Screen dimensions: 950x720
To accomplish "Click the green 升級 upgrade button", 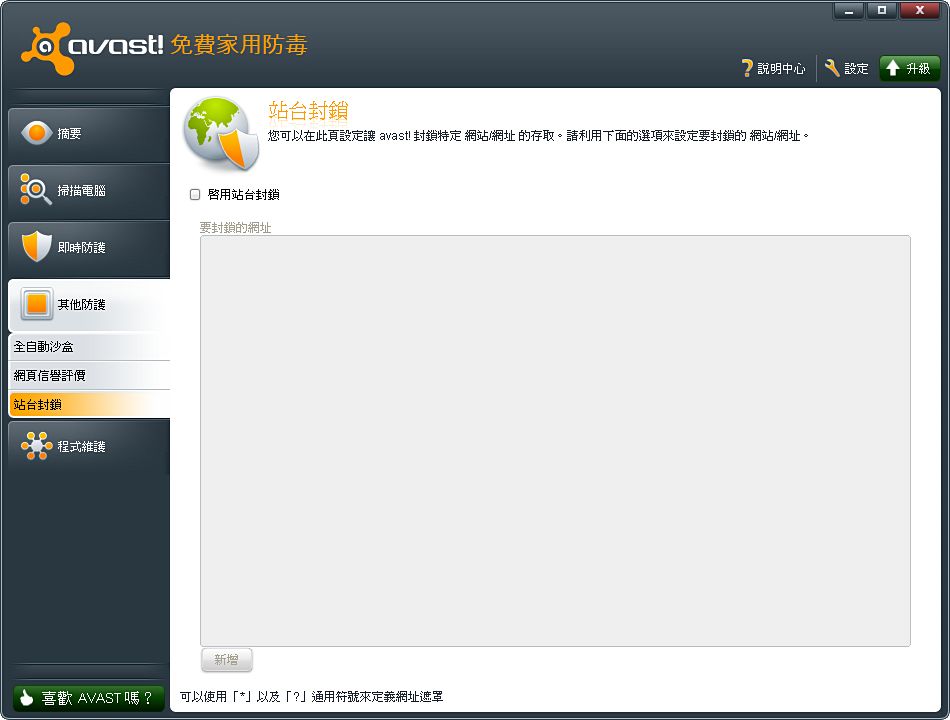I will pos(909,68).
